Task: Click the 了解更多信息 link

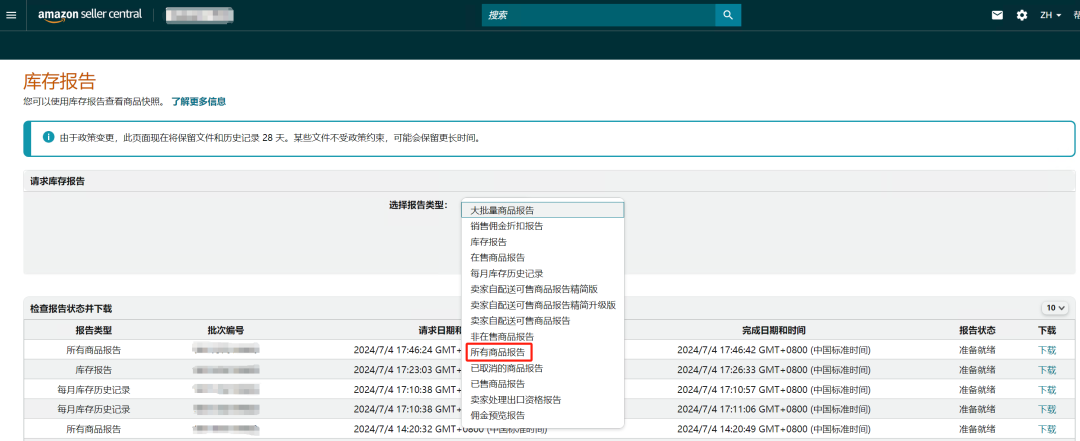Action: [x=198, y=102]
